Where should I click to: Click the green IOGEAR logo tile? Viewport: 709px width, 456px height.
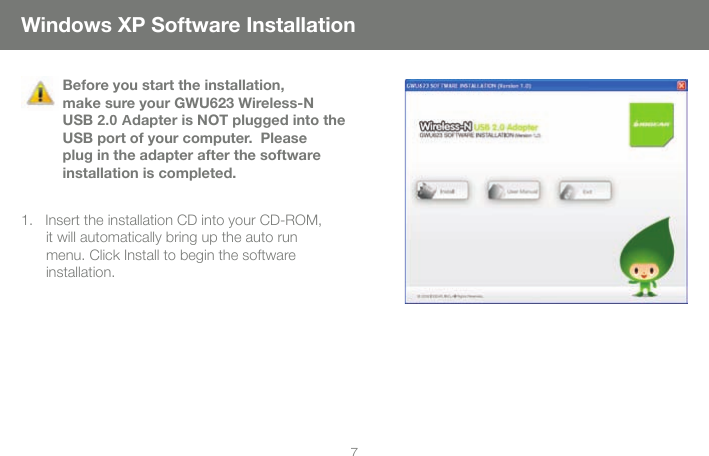click(652, 124)
